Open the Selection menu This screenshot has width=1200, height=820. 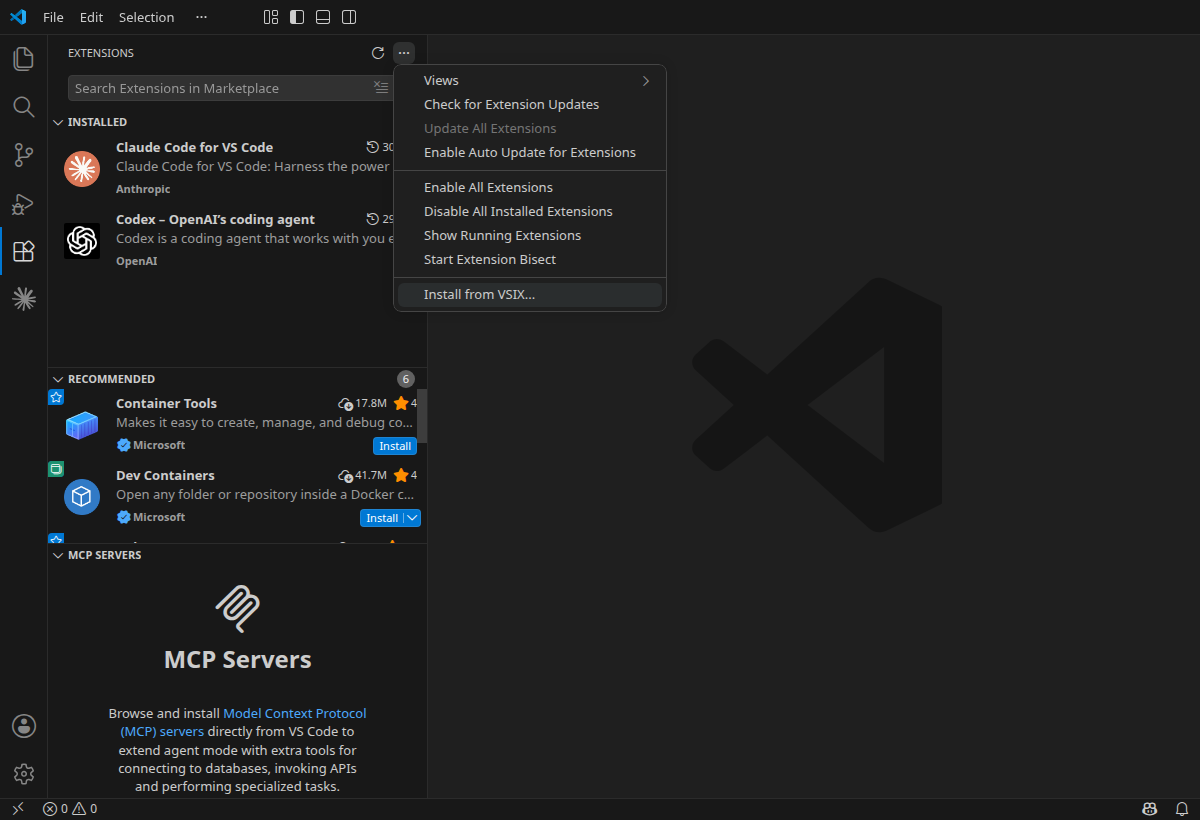(146, 17)
